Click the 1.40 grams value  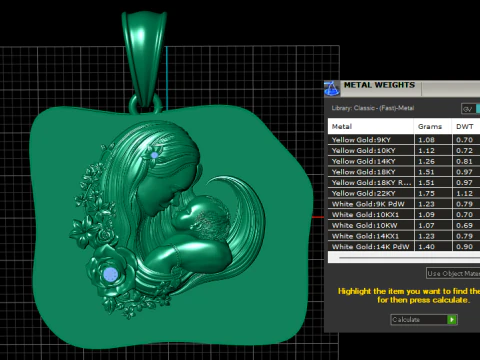426,246
